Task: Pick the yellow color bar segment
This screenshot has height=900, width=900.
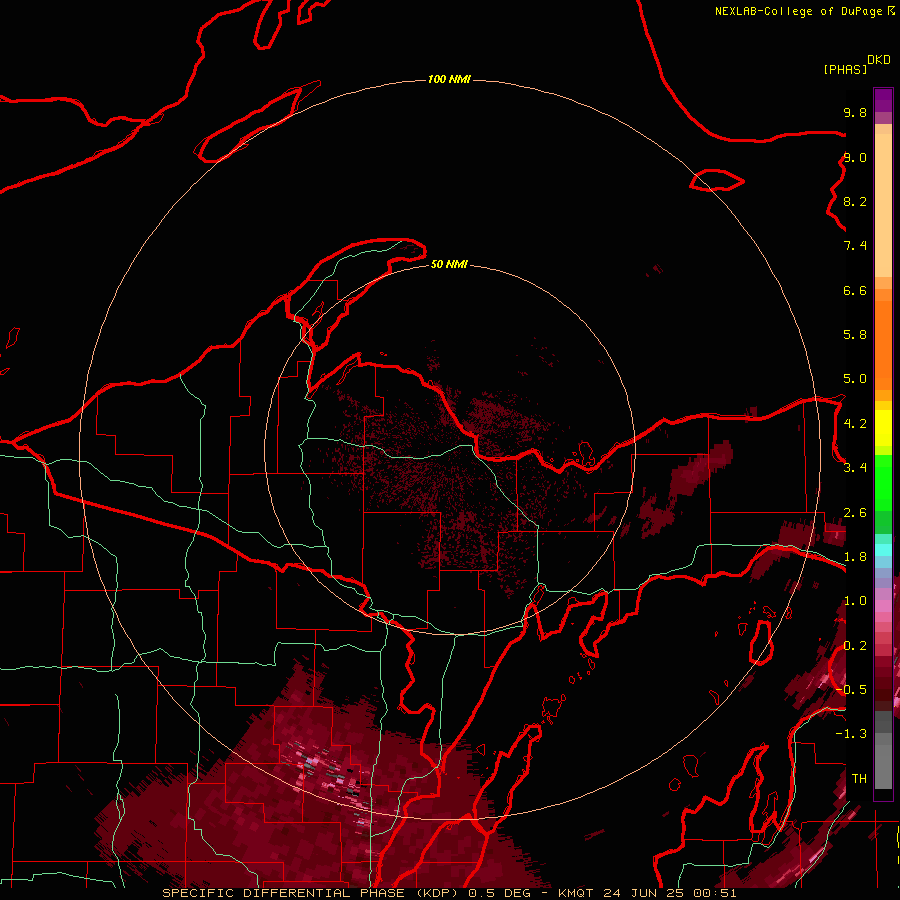Action: point(883,428)
